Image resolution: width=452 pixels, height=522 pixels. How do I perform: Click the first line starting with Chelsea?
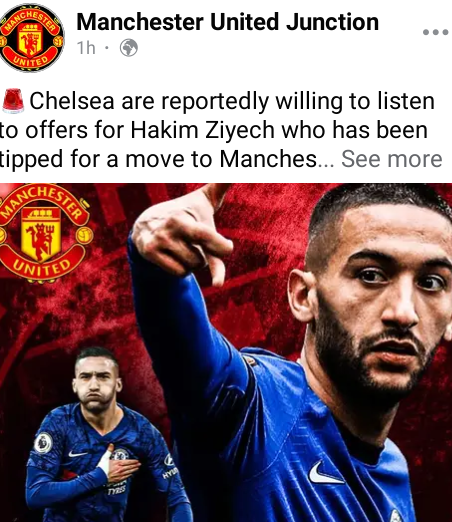click(232, 101)
